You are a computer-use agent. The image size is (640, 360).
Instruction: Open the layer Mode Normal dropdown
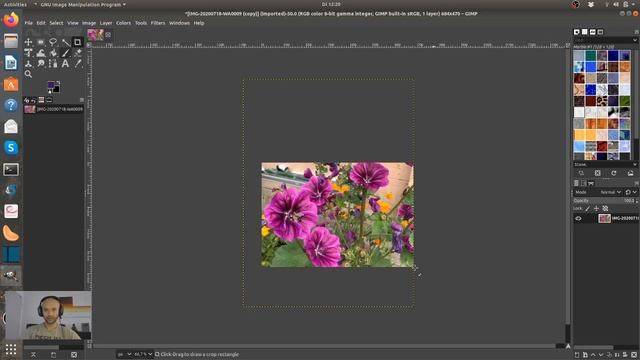coord(610,192)
